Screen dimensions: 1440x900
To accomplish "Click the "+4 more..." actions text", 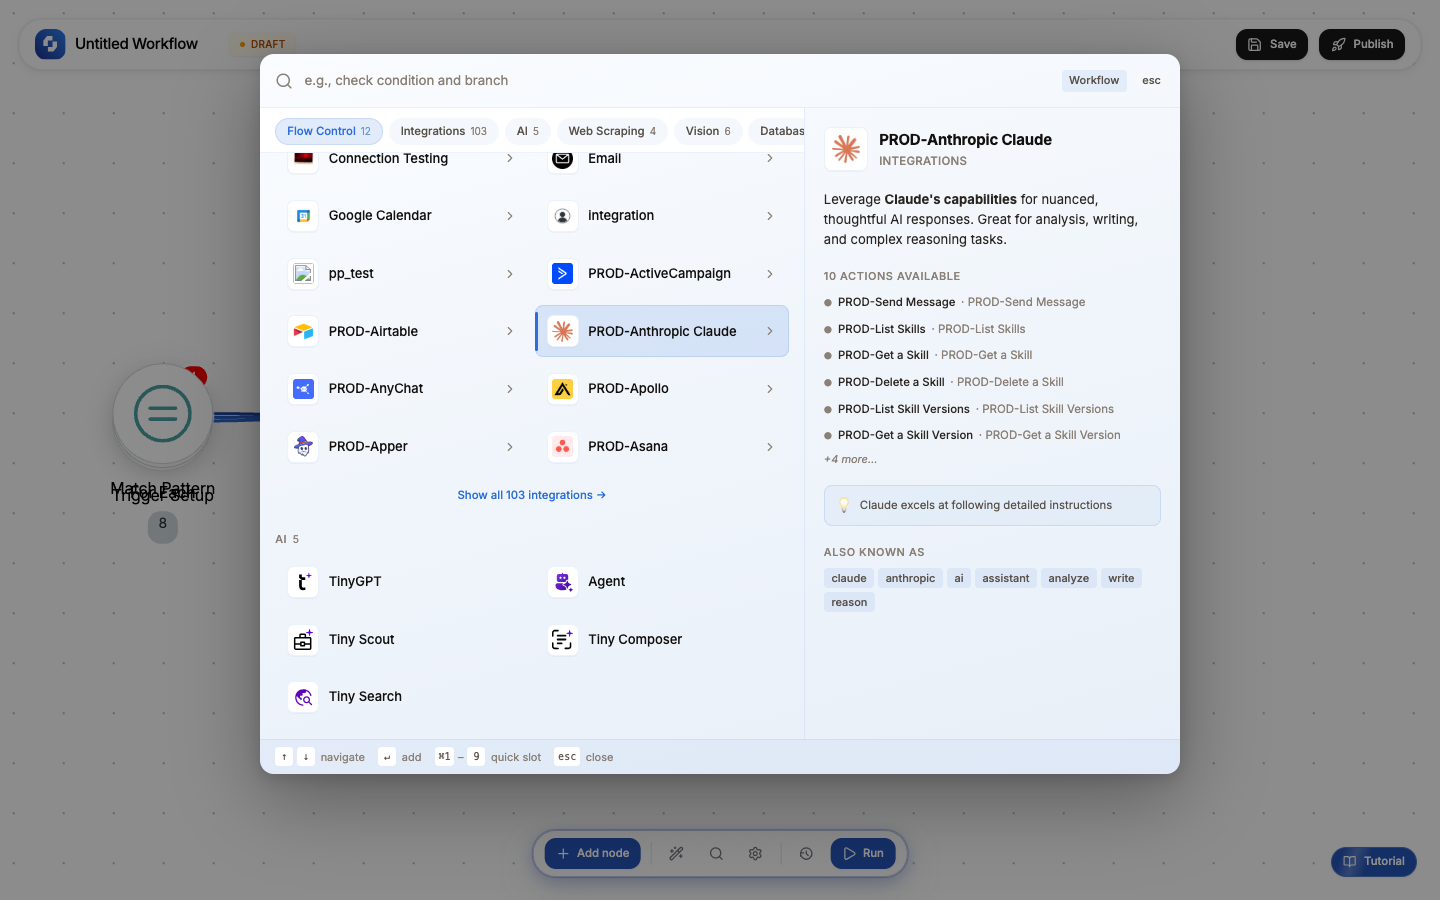I will coord(850,459).
